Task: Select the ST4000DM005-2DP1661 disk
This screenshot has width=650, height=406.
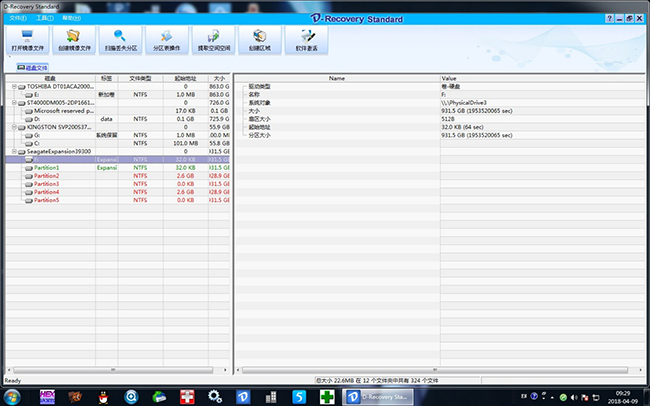Action: (x=60, y=103)
